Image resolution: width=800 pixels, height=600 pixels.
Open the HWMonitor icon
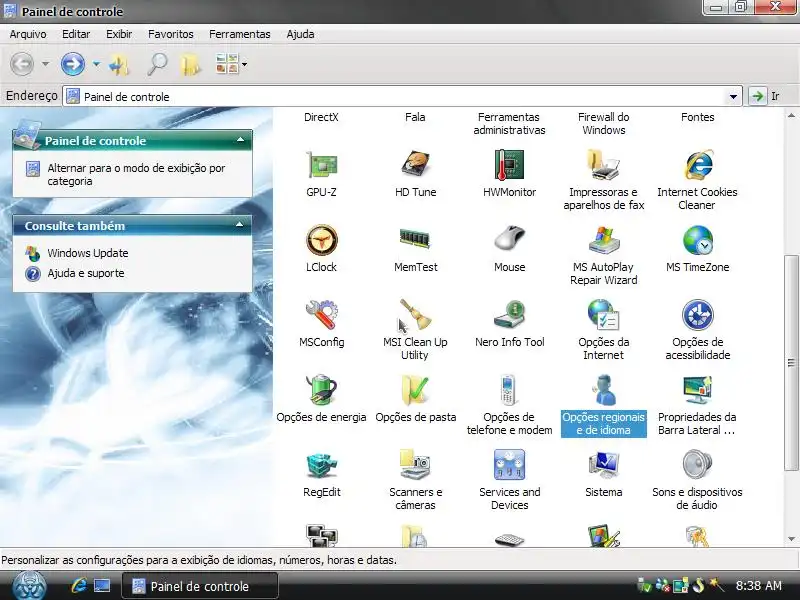[x=509, y=165]
